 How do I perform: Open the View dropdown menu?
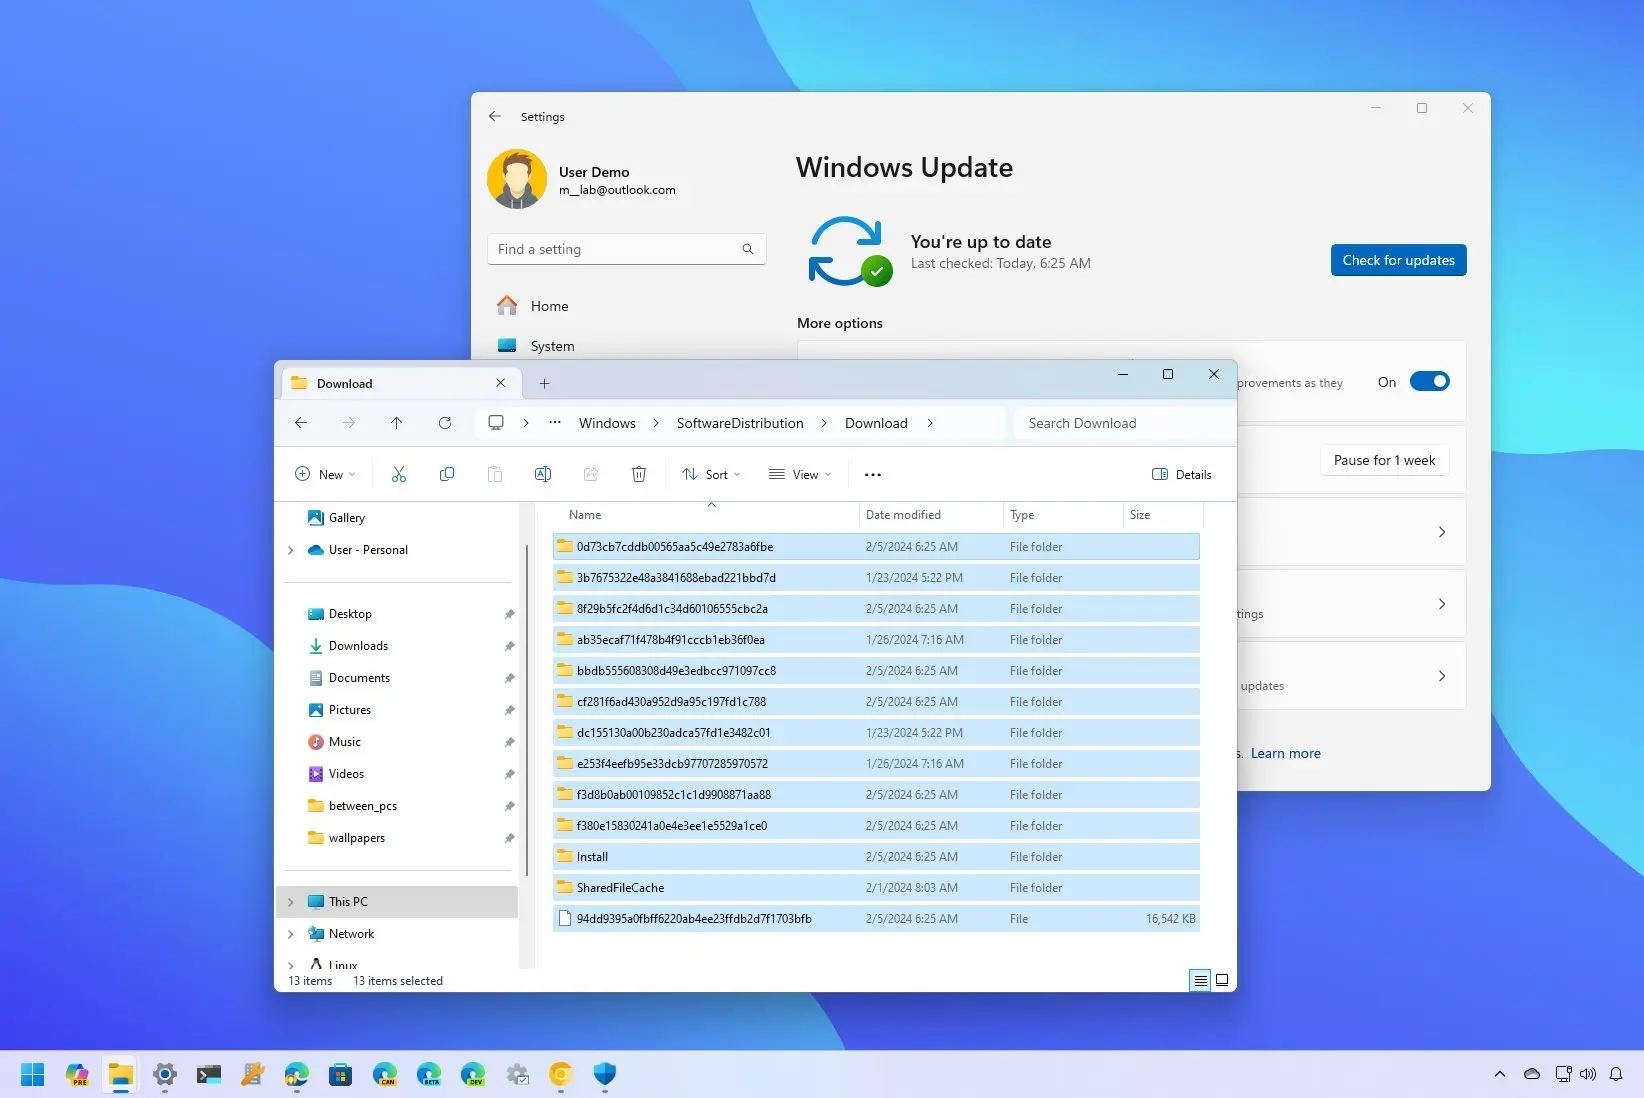click(800, 474)
